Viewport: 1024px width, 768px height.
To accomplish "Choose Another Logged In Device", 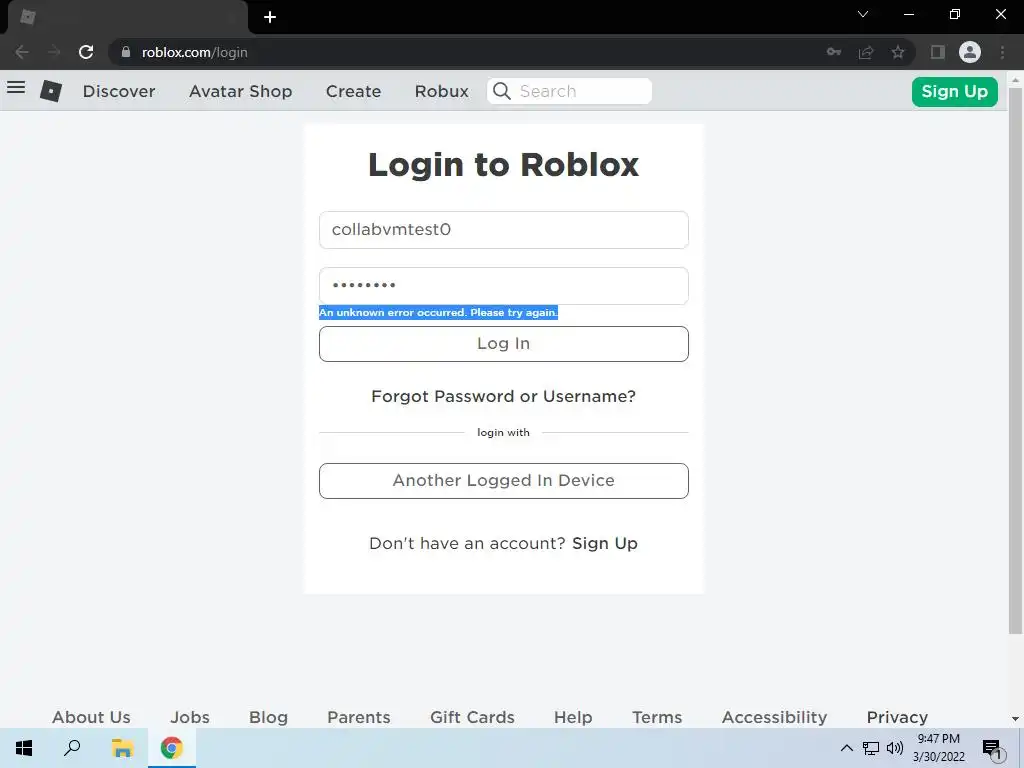I will coord(504,481).
